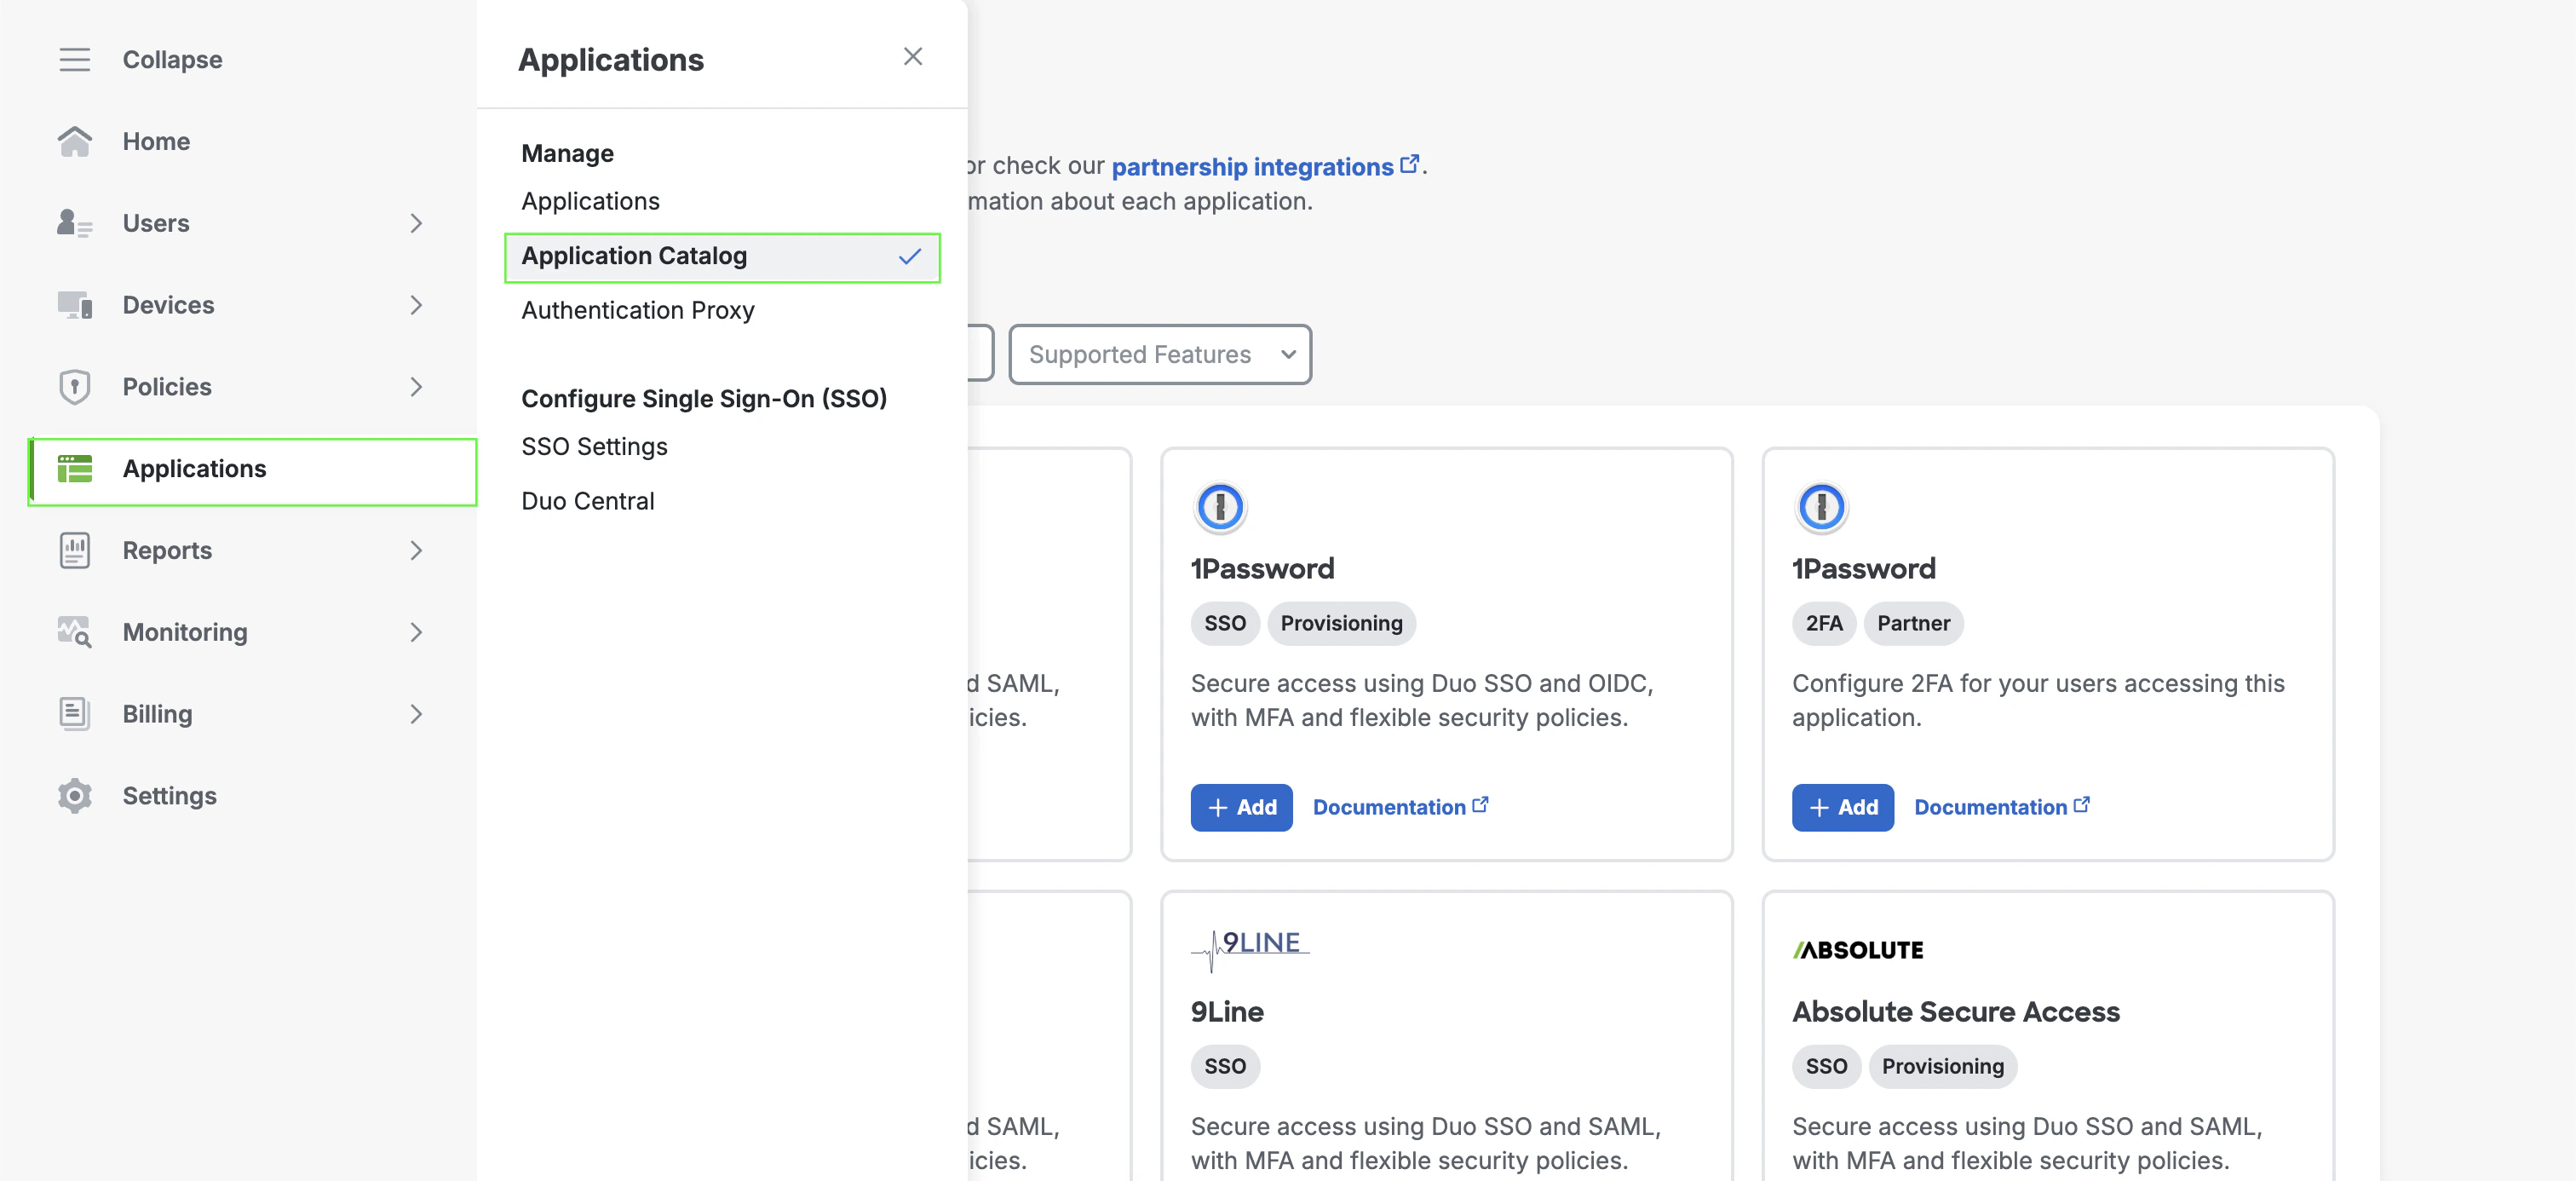
Task: Add the 1Password SSO Provisioning application
Action: pos(1240,807)
